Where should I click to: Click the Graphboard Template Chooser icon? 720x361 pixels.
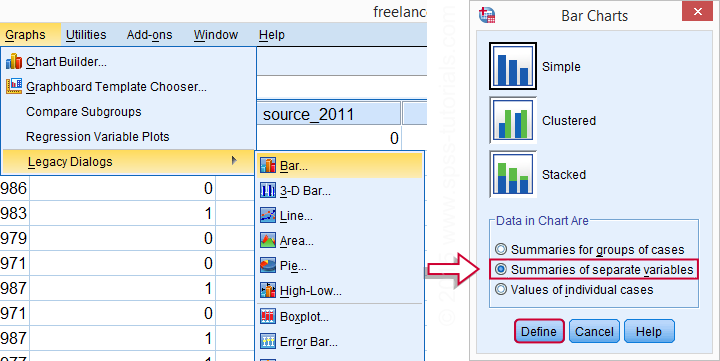pyautogui.click(x=14, y=86)
